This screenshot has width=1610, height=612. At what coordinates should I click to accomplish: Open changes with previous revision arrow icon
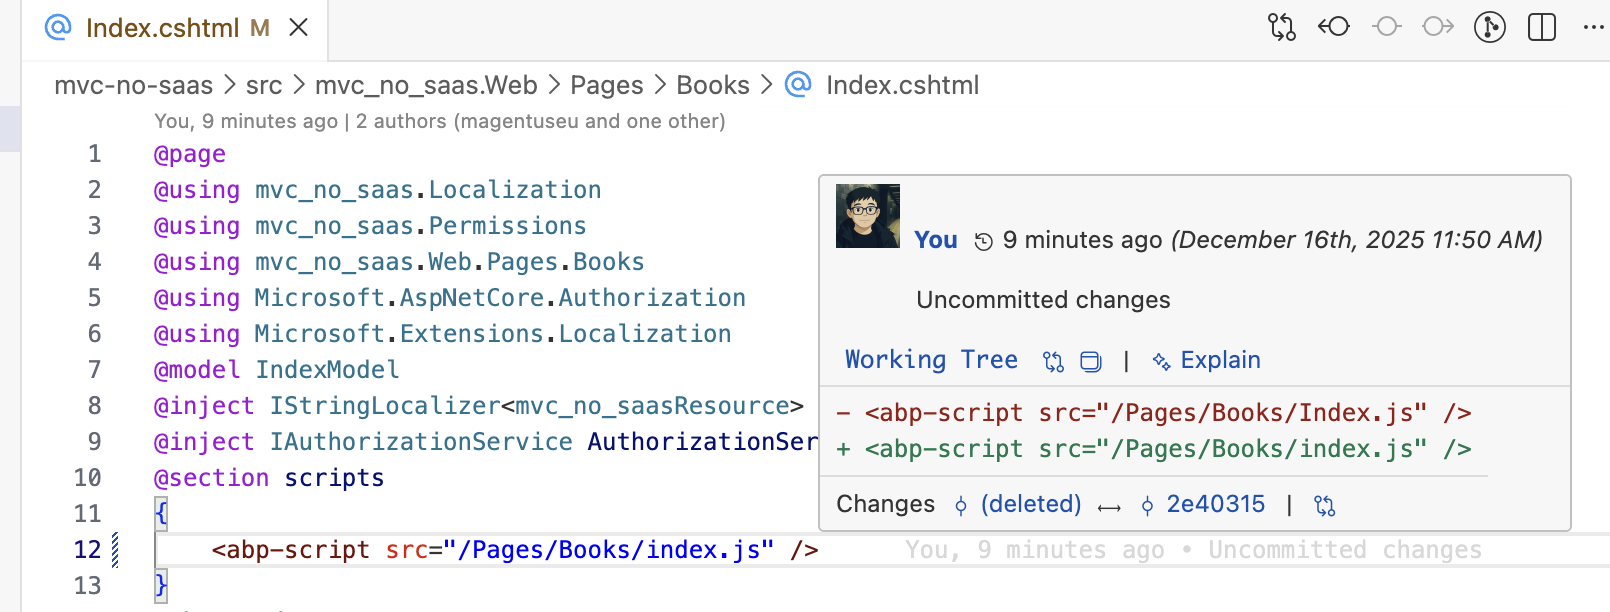(1334, 27)
